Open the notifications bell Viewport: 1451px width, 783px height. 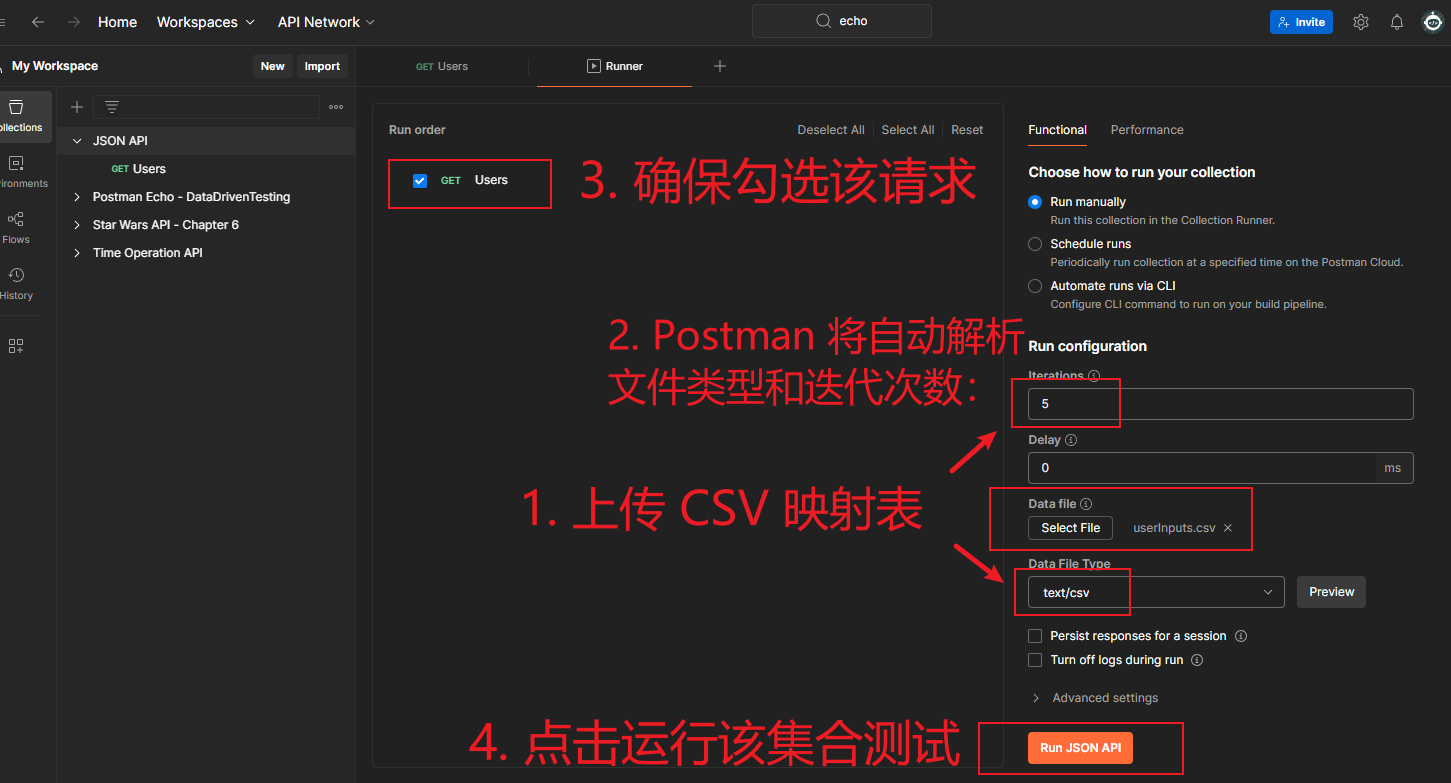coord(1397,22)
